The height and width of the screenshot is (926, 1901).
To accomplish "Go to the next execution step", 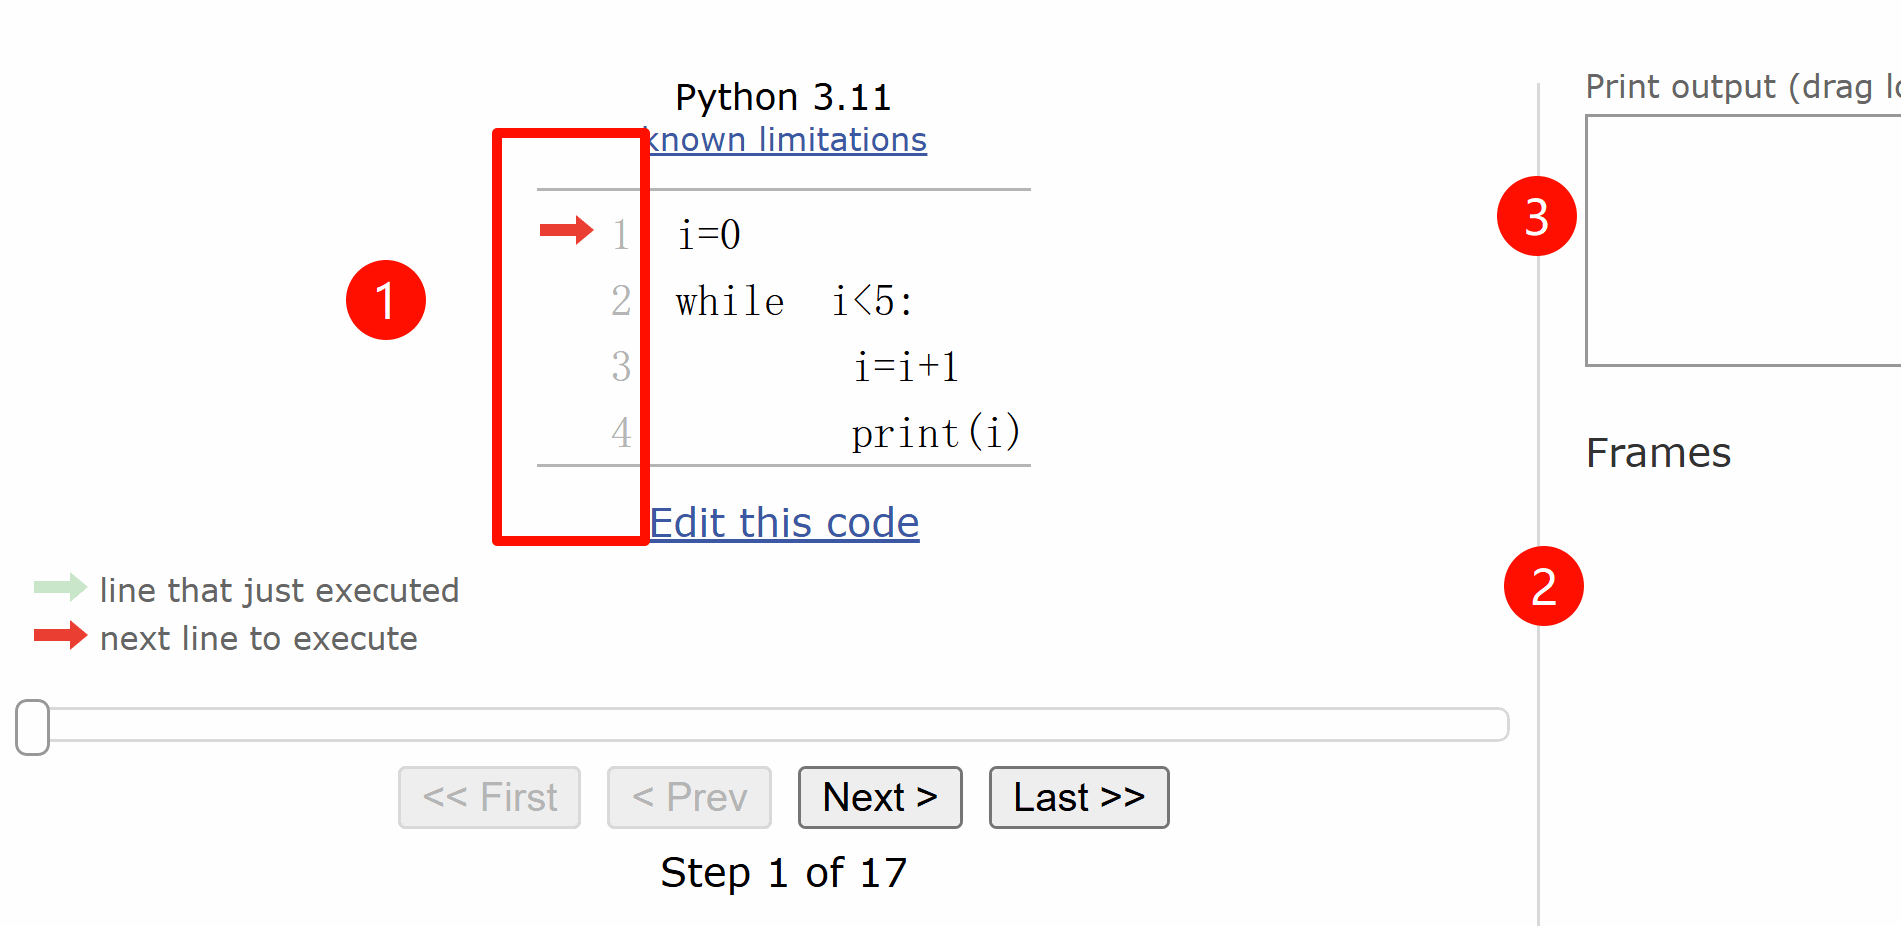I will point(880,797).
